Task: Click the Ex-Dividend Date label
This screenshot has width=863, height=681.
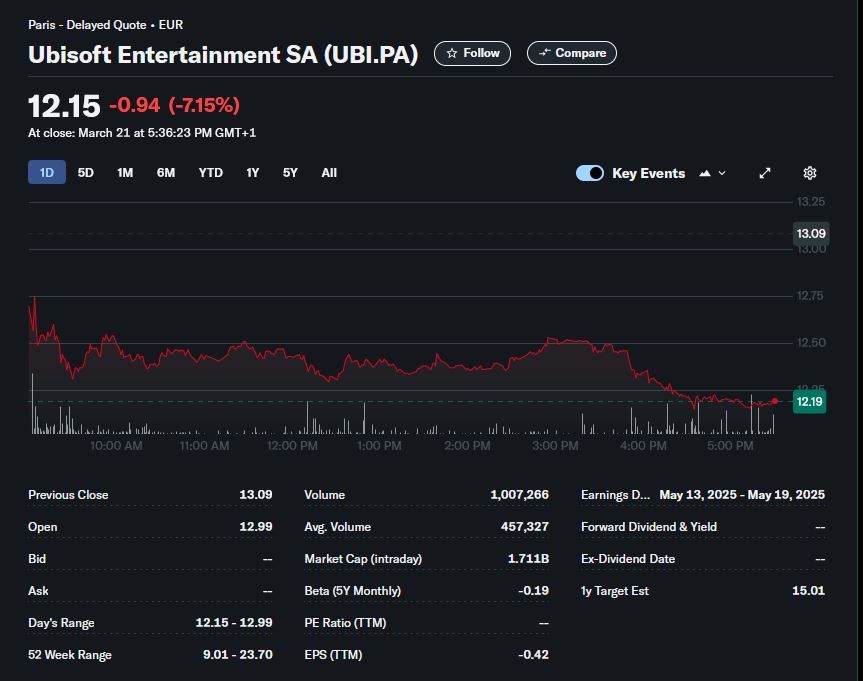Action: tap(628, 559)
